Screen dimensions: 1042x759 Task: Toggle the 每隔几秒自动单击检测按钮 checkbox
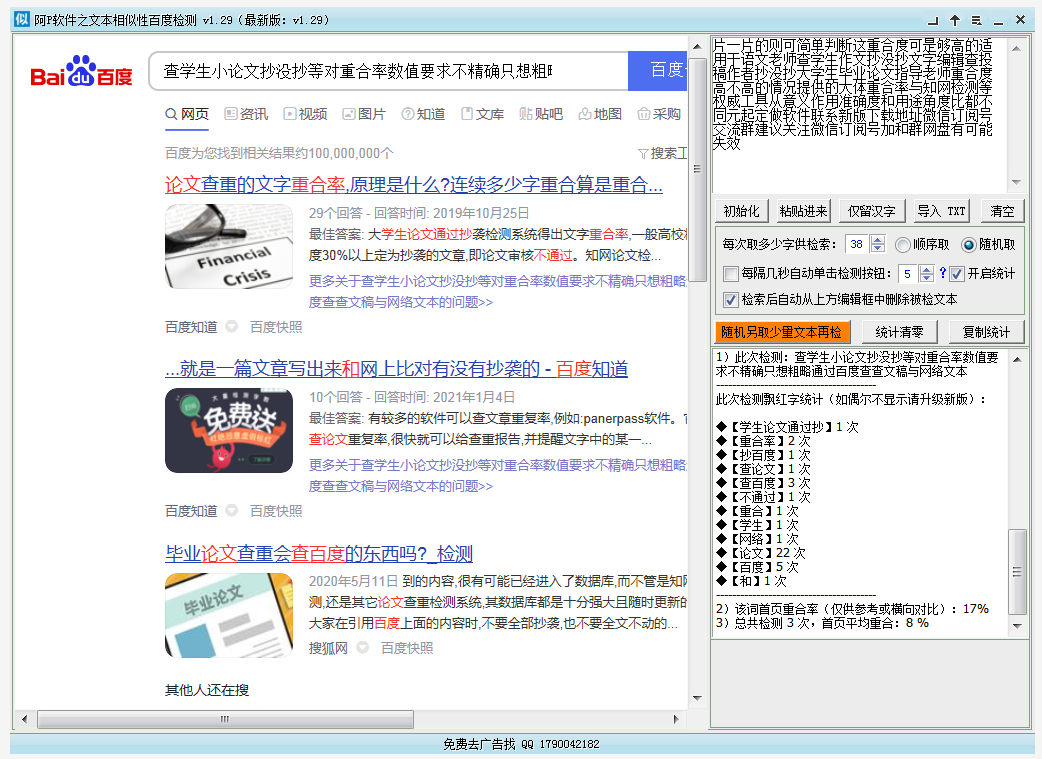coord(730,273)
